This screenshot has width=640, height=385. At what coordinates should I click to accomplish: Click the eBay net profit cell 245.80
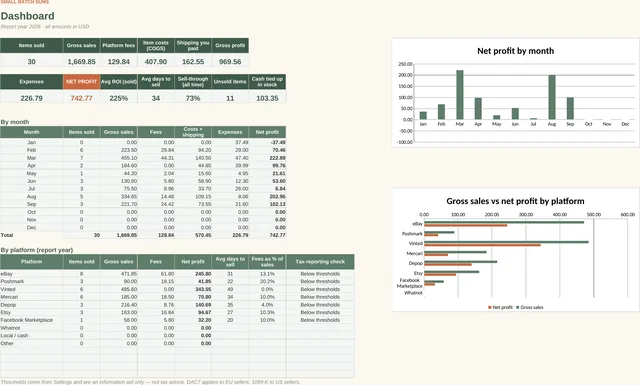(193, 274)
